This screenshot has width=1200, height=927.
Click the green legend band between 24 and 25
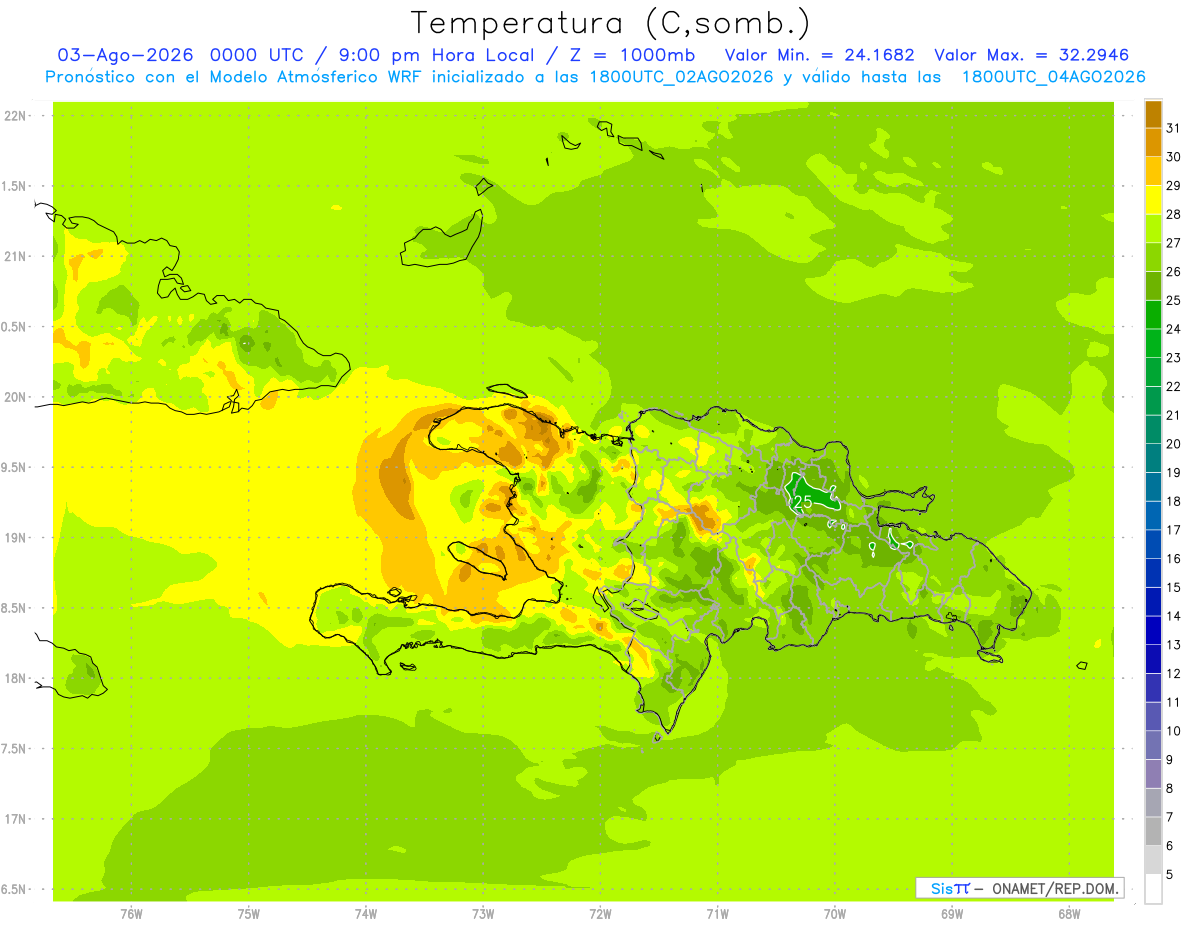coord(1153,314)
